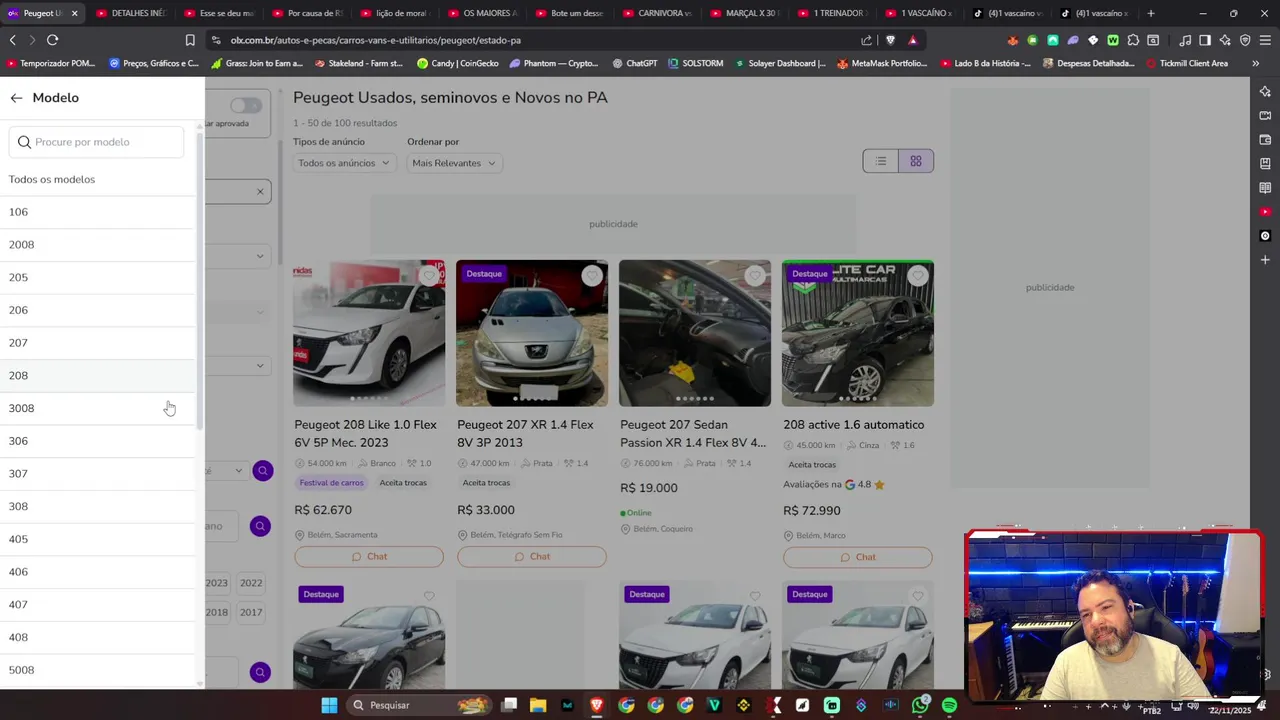Click the search magnifier in the model field
This screenshot has height=720, width=1280.
24,142
